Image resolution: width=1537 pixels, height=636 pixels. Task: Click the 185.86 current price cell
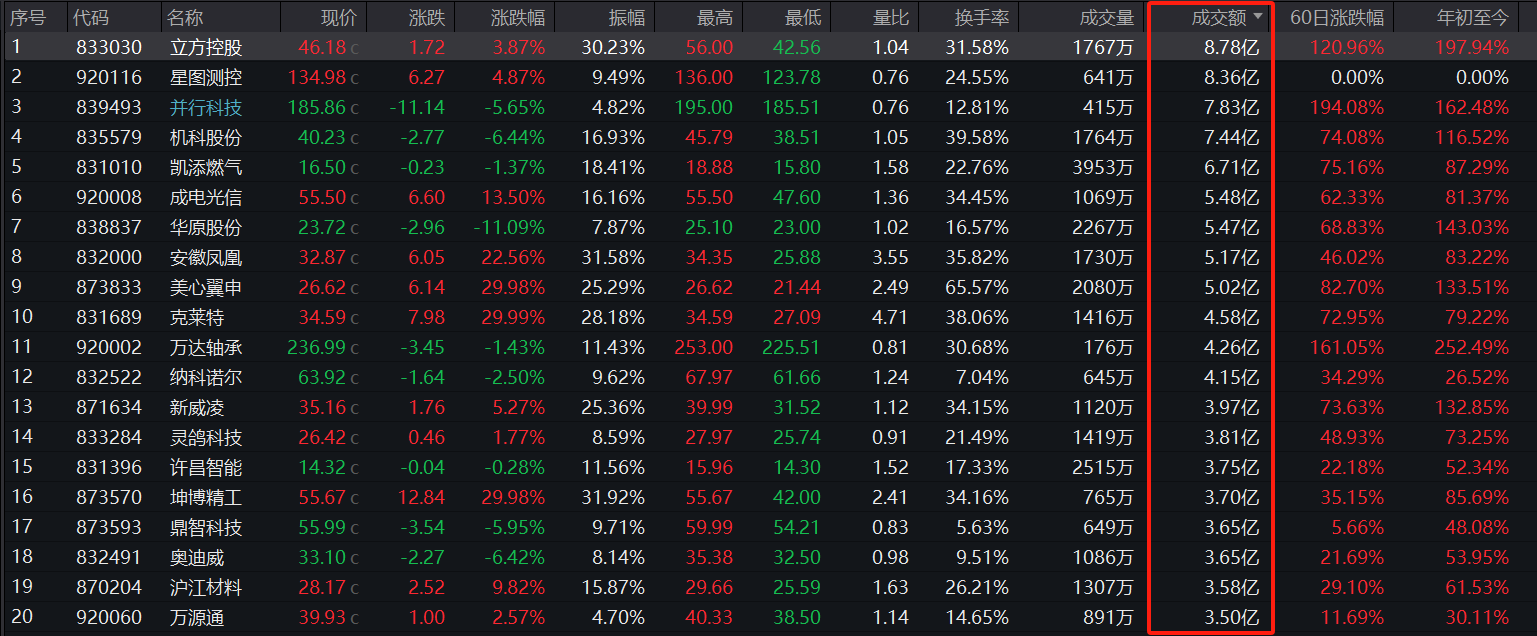[316, 107]
